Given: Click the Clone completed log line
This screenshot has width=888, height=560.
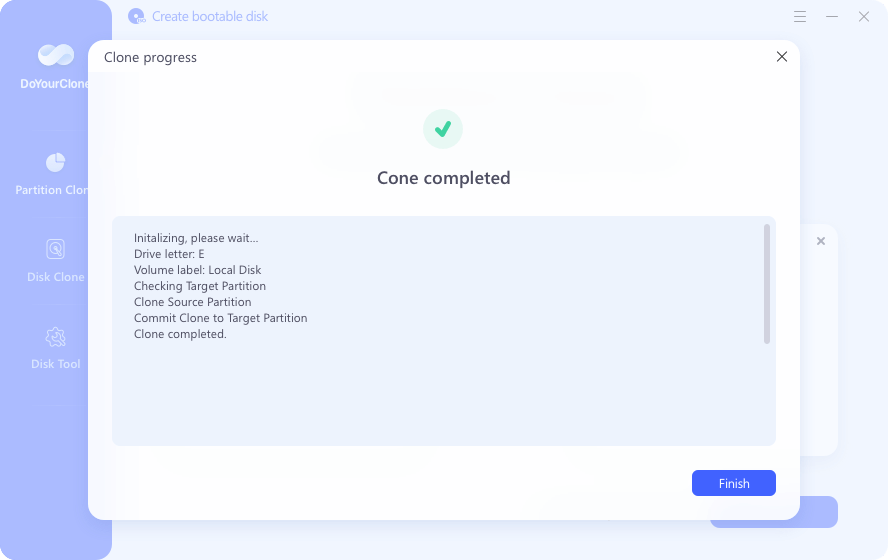Looking at the screenshot, I should click(x=180, y=334).
